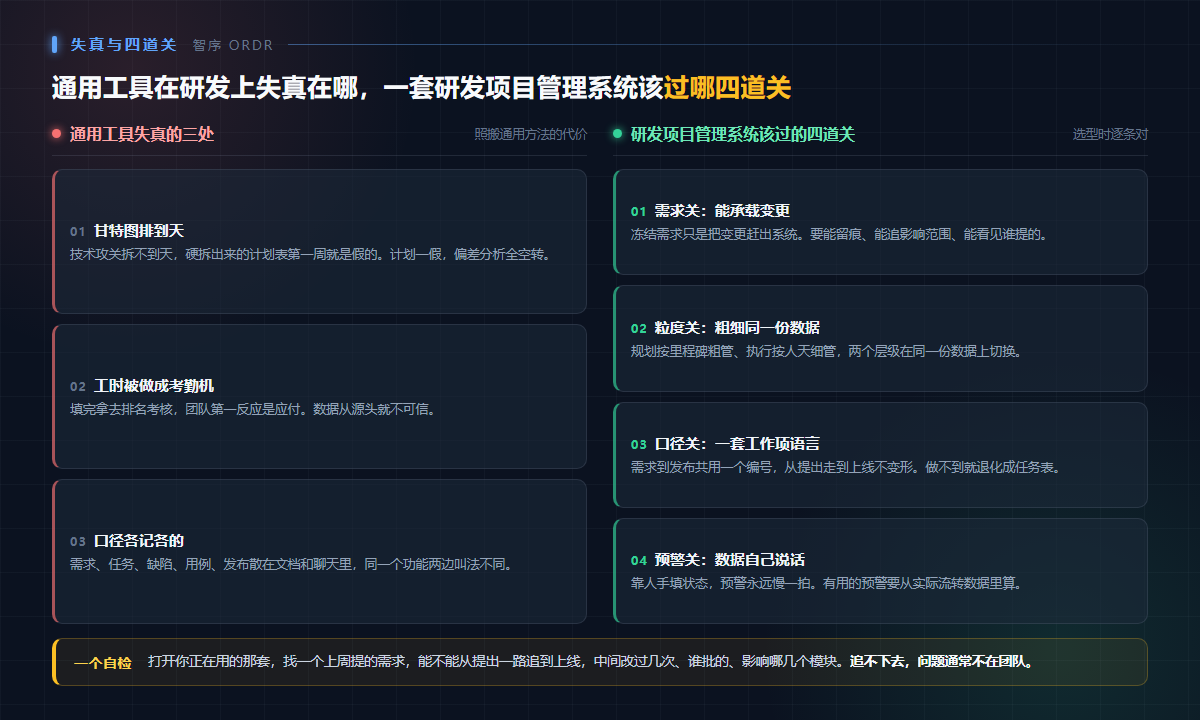
Task: Select the card title '口径各记各的'
Action: 139,541
